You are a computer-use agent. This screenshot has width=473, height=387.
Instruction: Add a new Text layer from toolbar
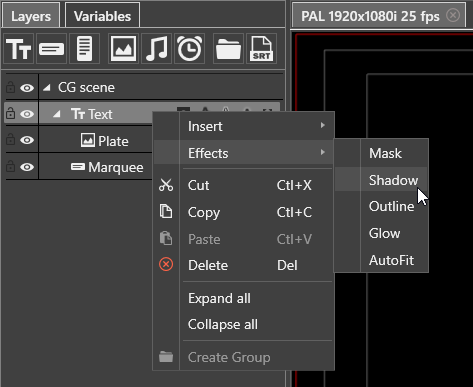18,49
